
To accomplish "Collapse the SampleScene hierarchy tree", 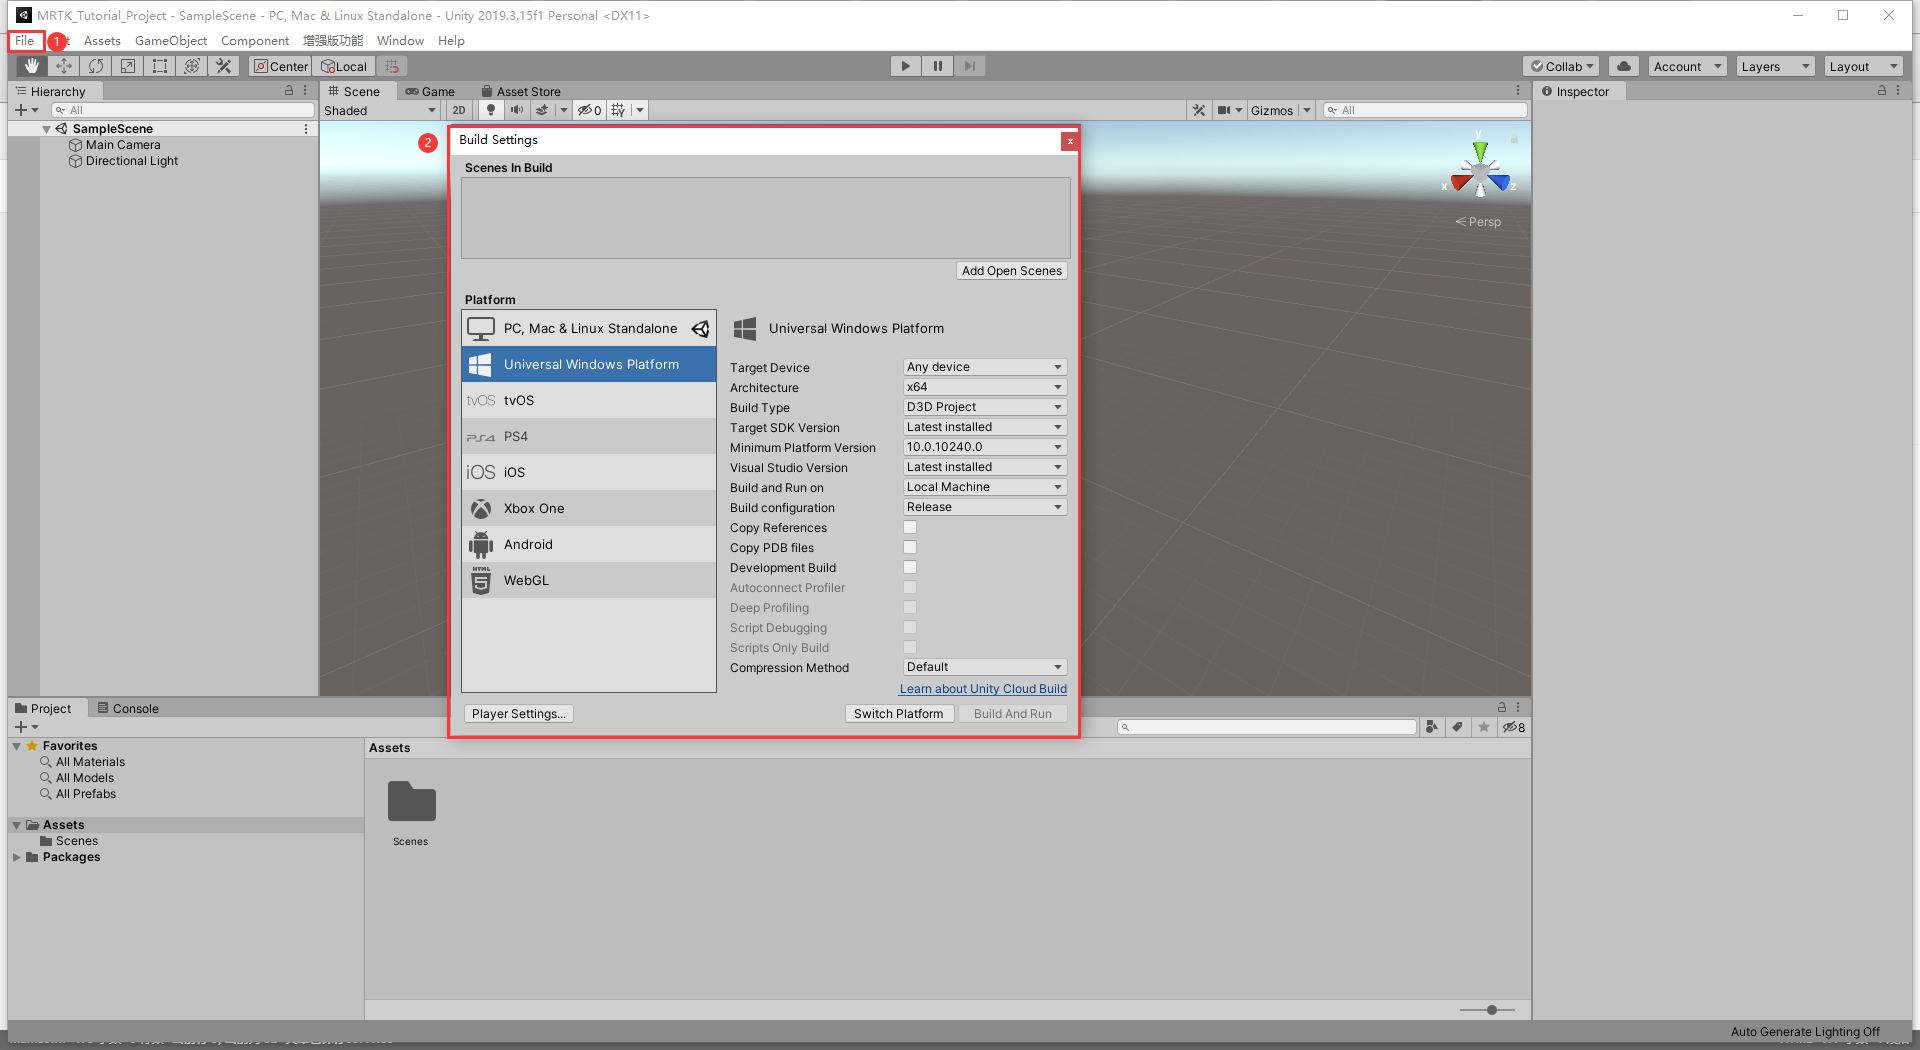I will [x=47, y=129].
